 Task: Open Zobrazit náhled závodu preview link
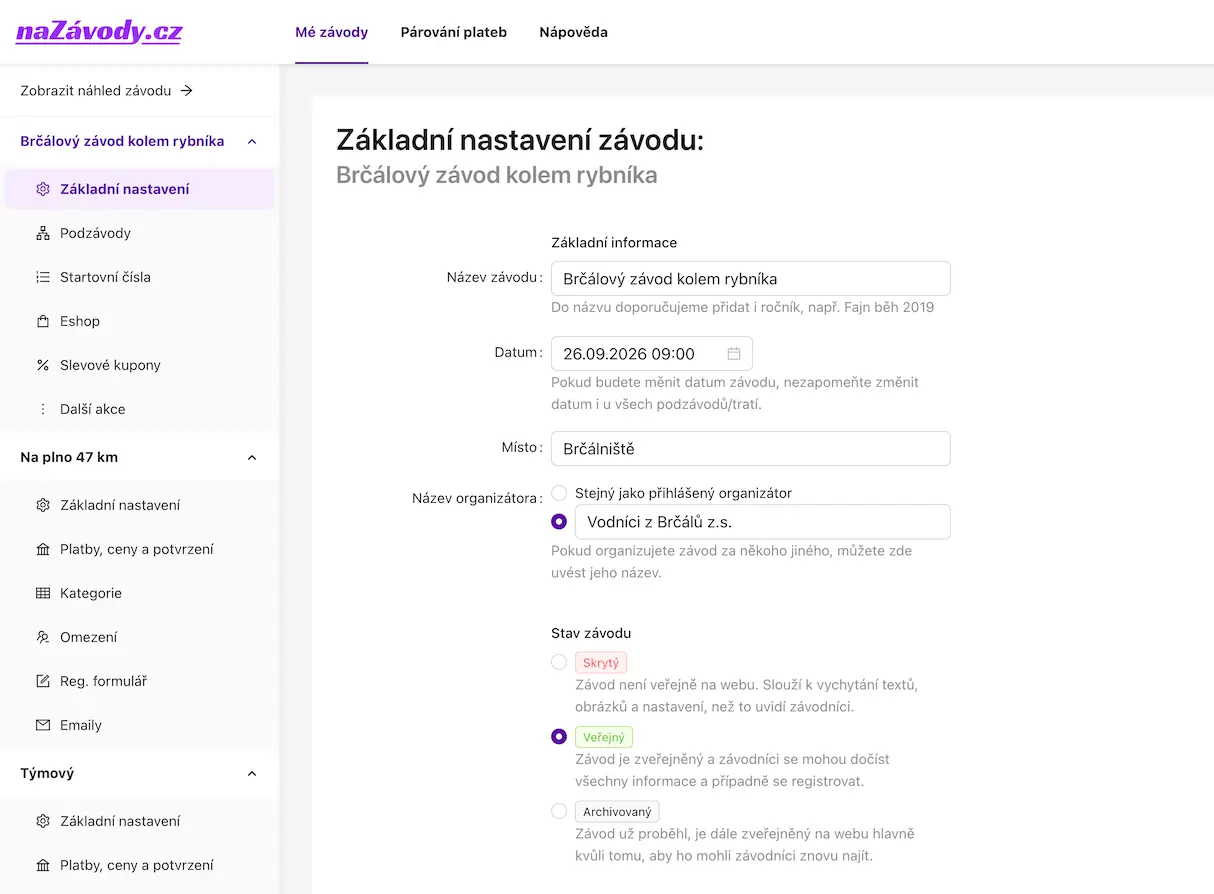pos(103,90)
